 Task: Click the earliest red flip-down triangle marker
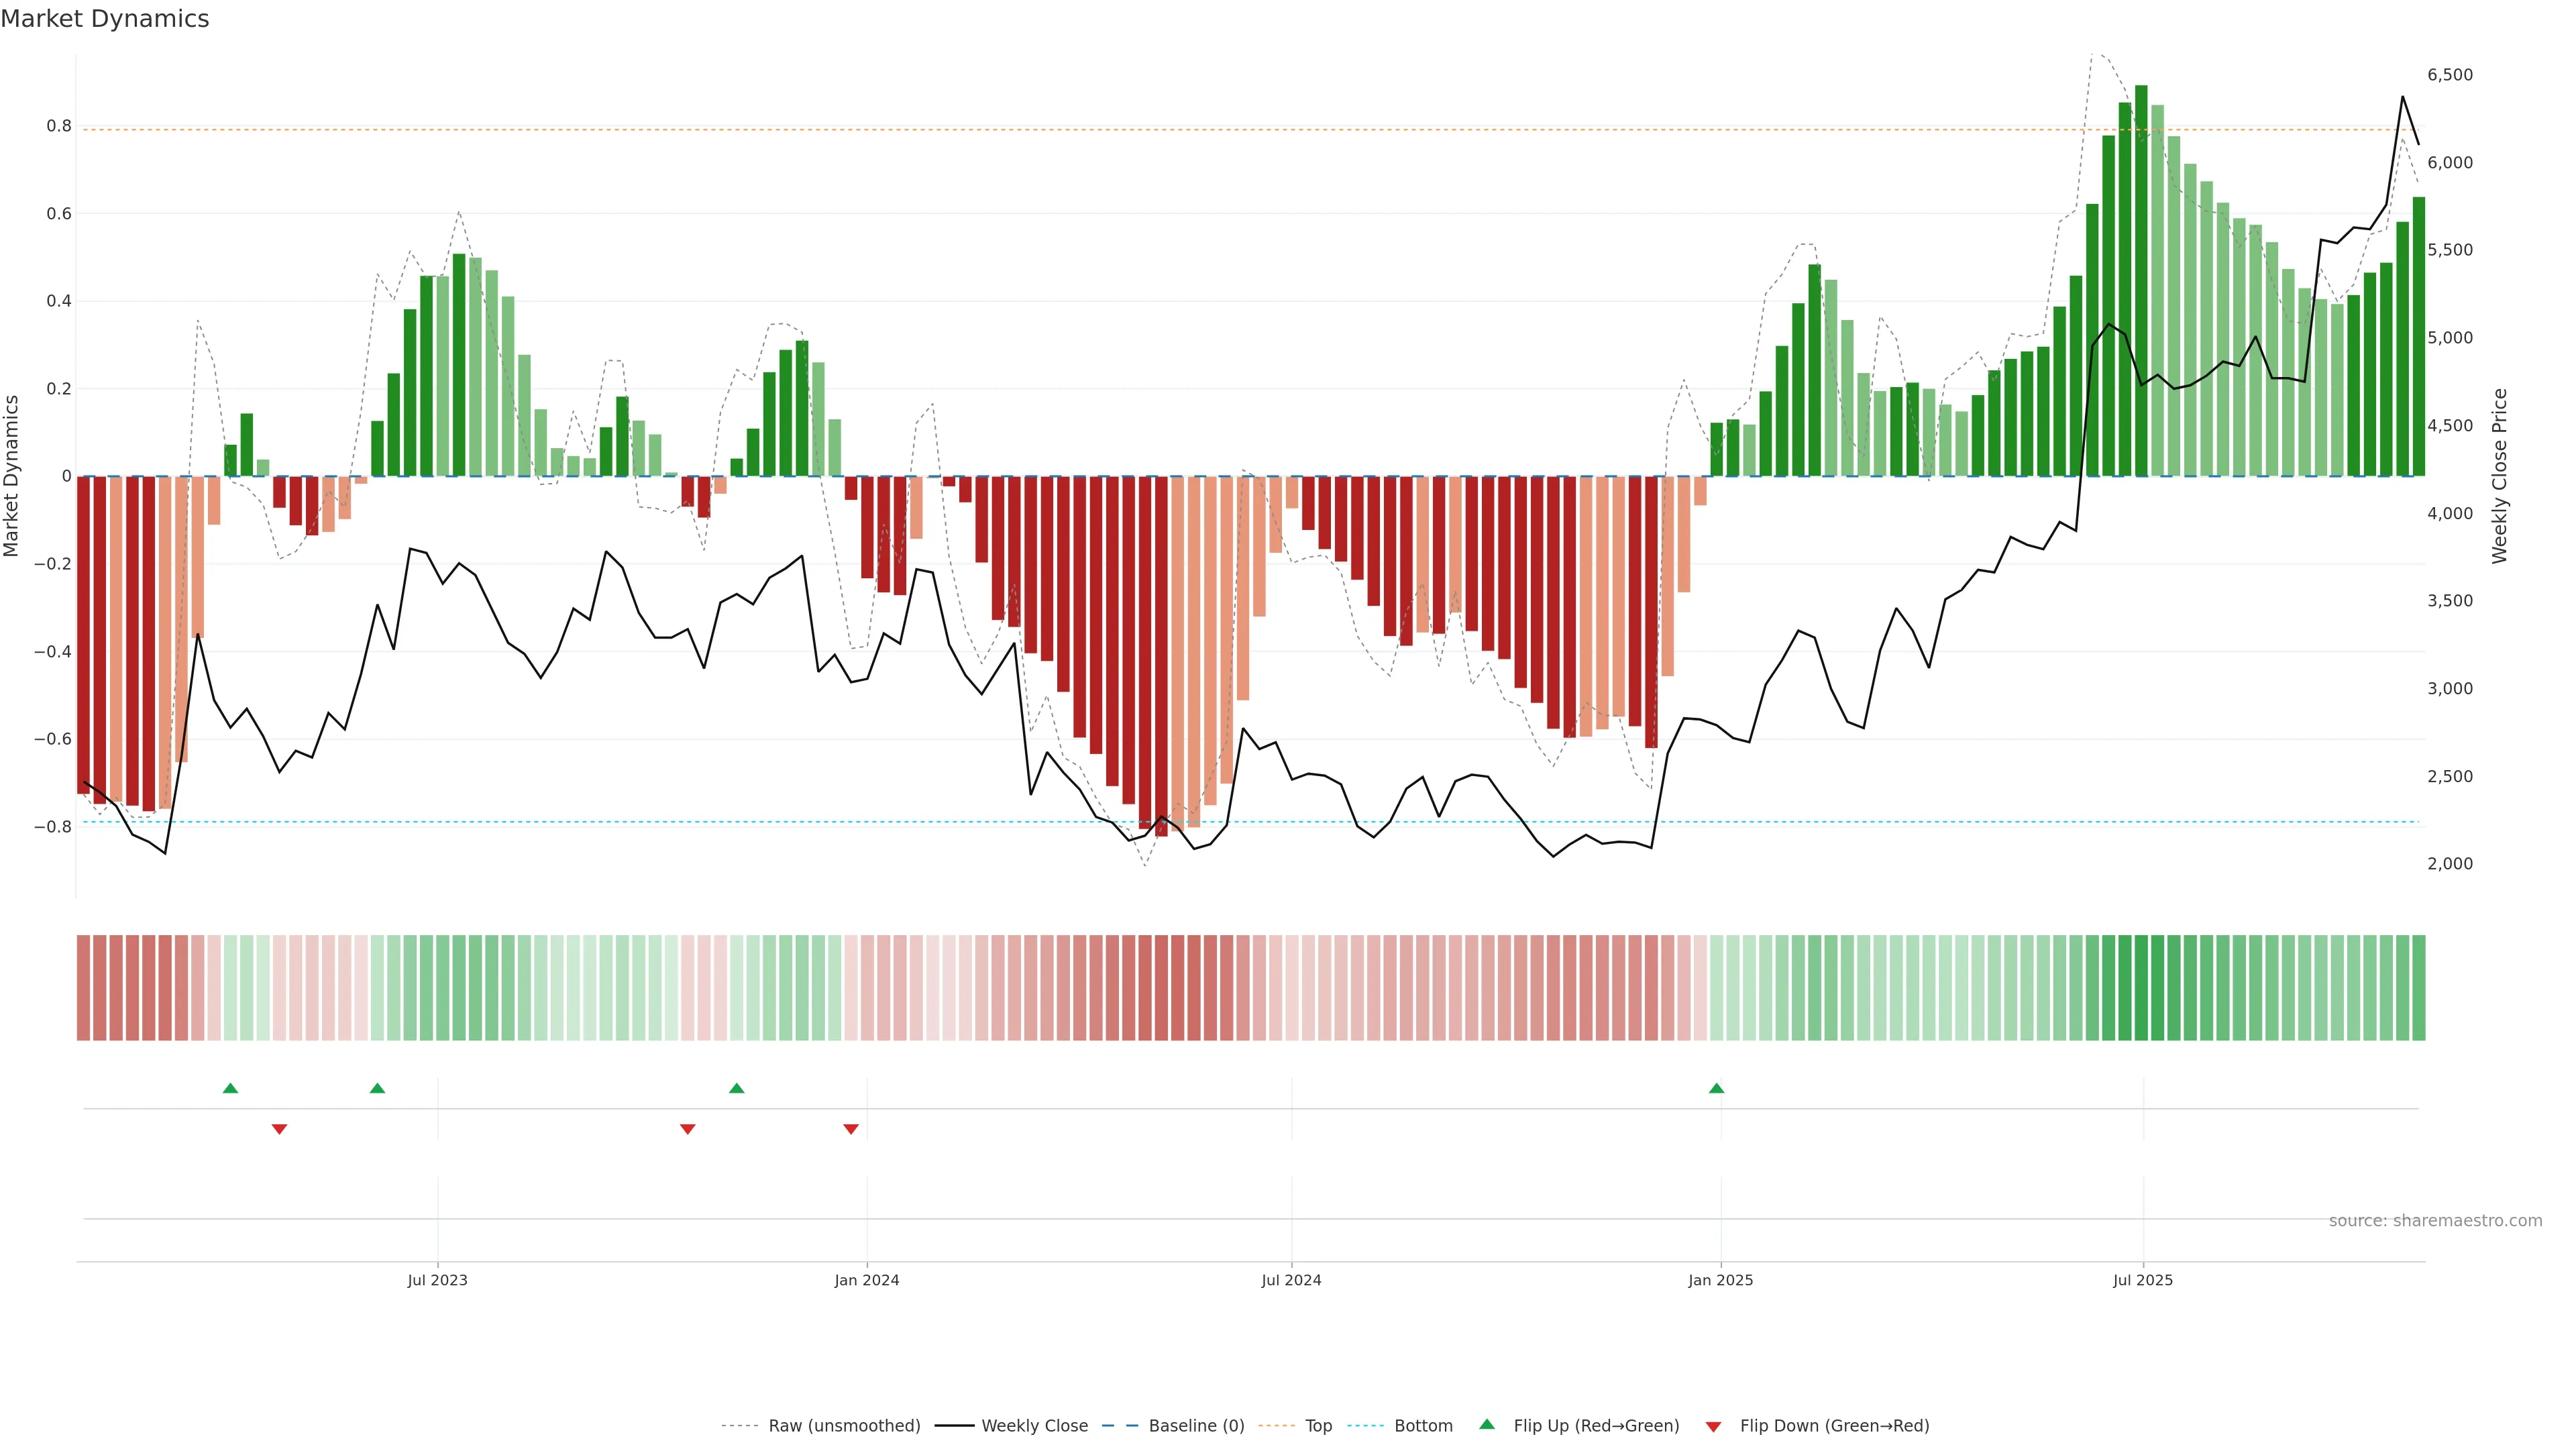(x=279, y=1129)
